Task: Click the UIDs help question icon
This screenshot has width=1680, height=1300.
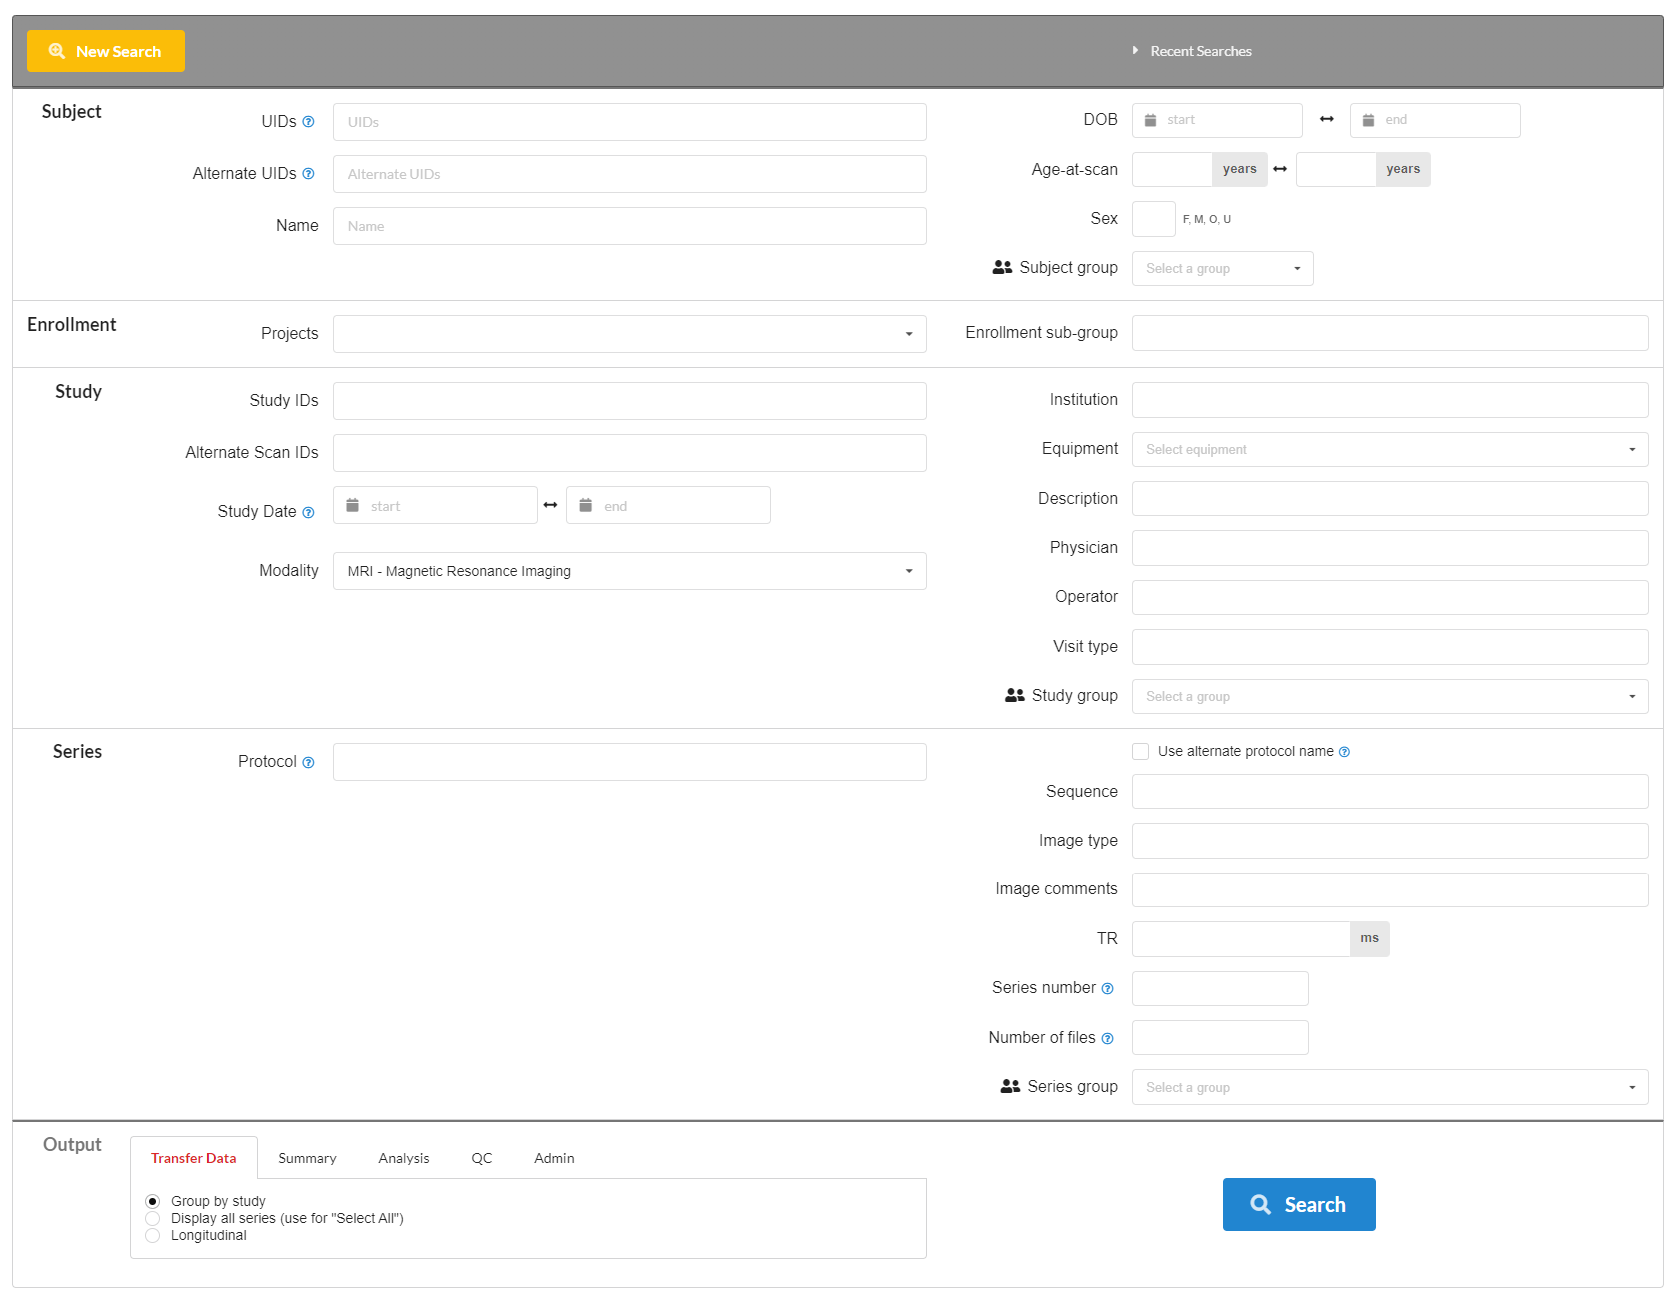Action: pos(308,122)
